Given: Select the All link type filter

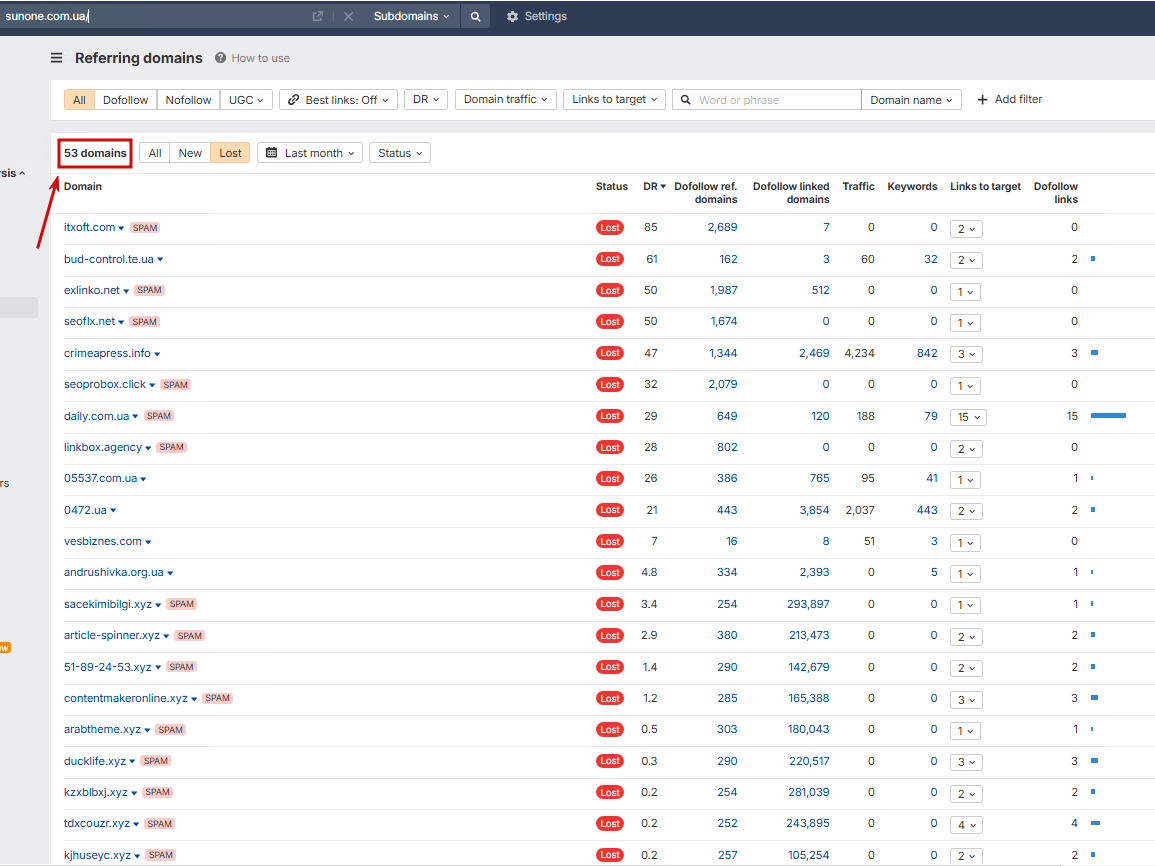Looking at the screenshot, I should [80, 99].
